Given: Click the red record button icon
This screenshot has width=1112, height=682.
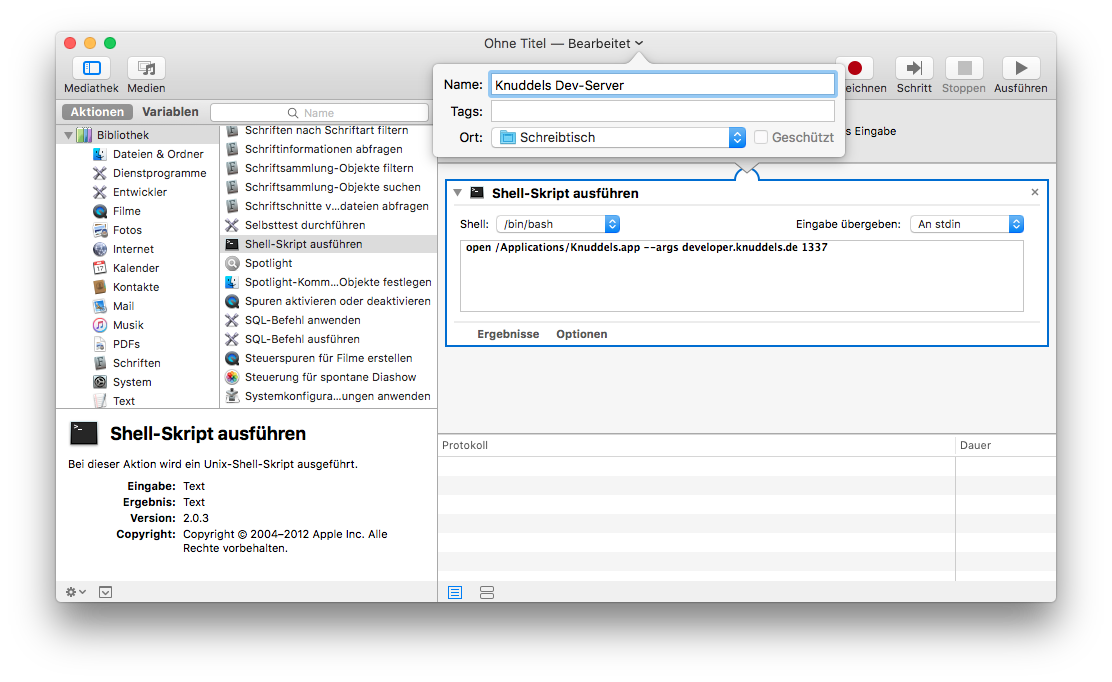Looking at the screenshot, I should click(x=855, y=68).
